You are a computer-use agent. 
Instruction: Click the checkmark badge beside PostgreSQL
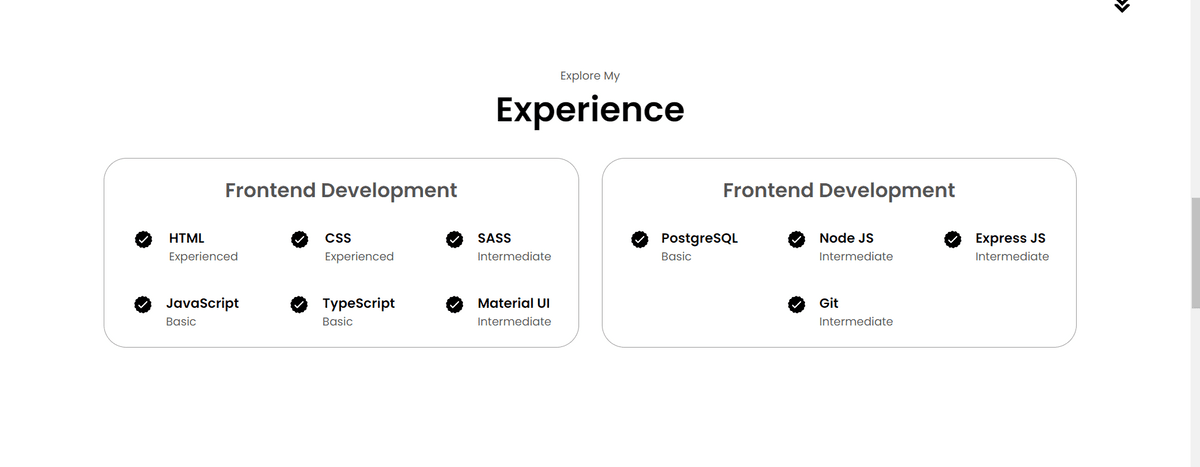tap(640, 239)
